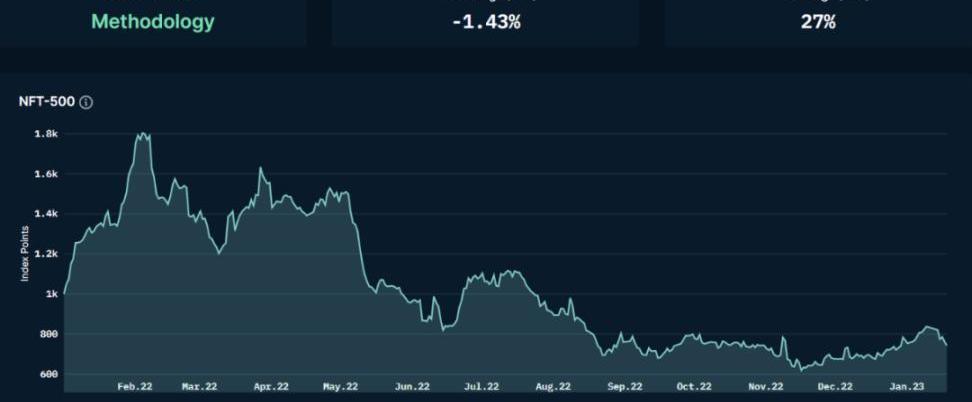972x402 pixels.
Task: Click the -1.43% stat card
Action: 485,21
